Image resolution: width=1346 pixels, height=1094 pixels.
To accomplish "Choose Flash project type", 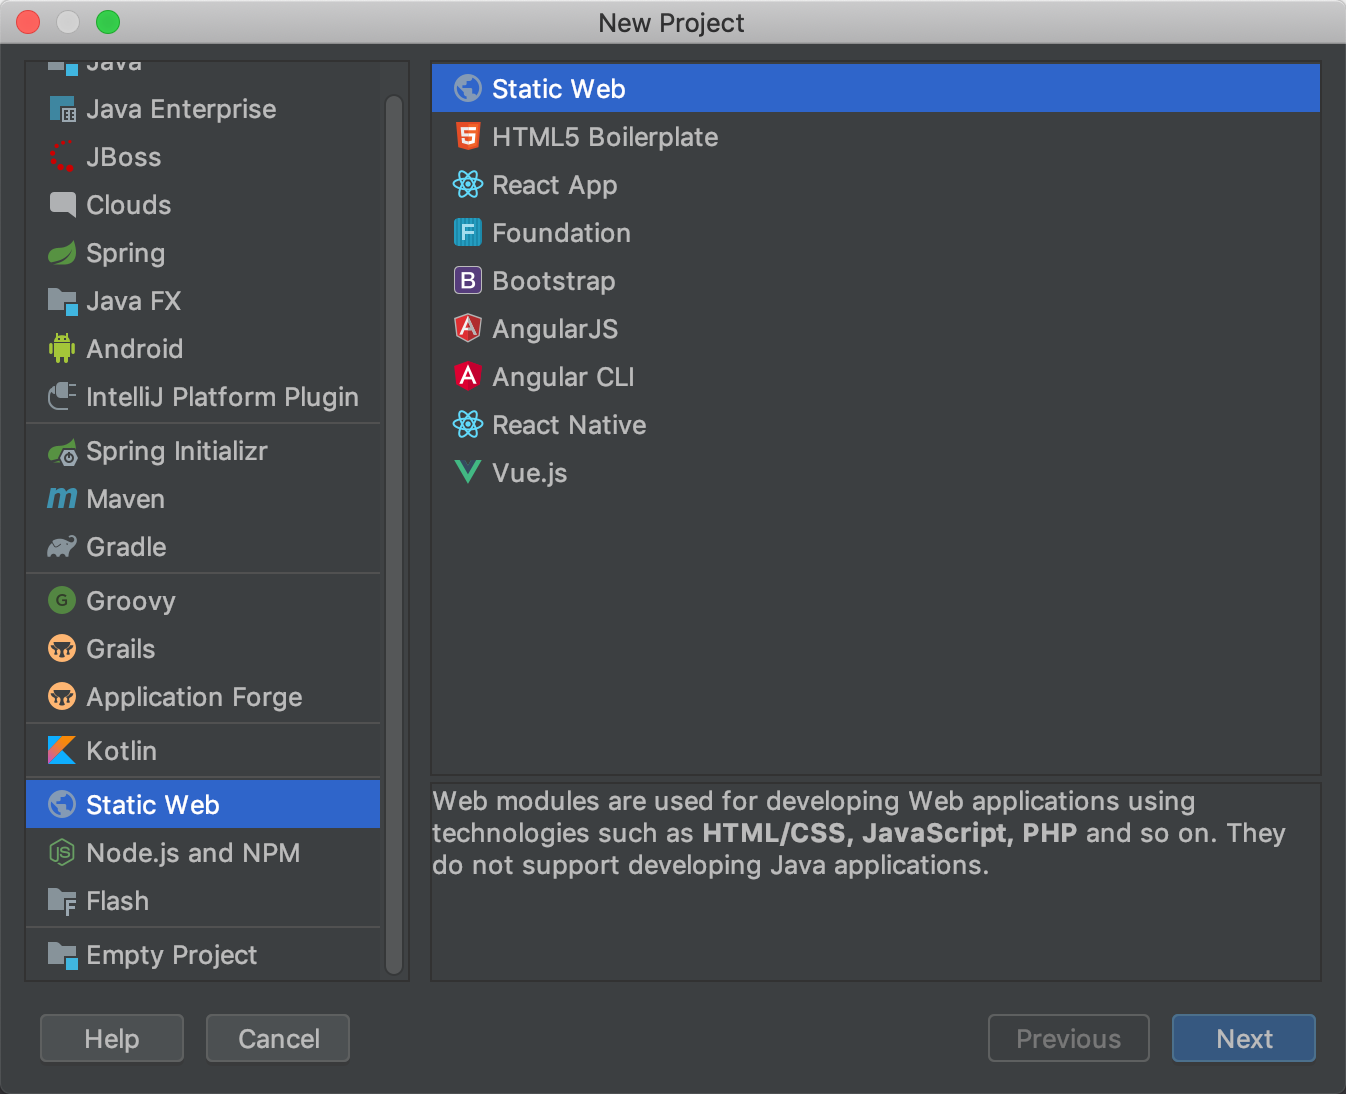I will point(203,901).
